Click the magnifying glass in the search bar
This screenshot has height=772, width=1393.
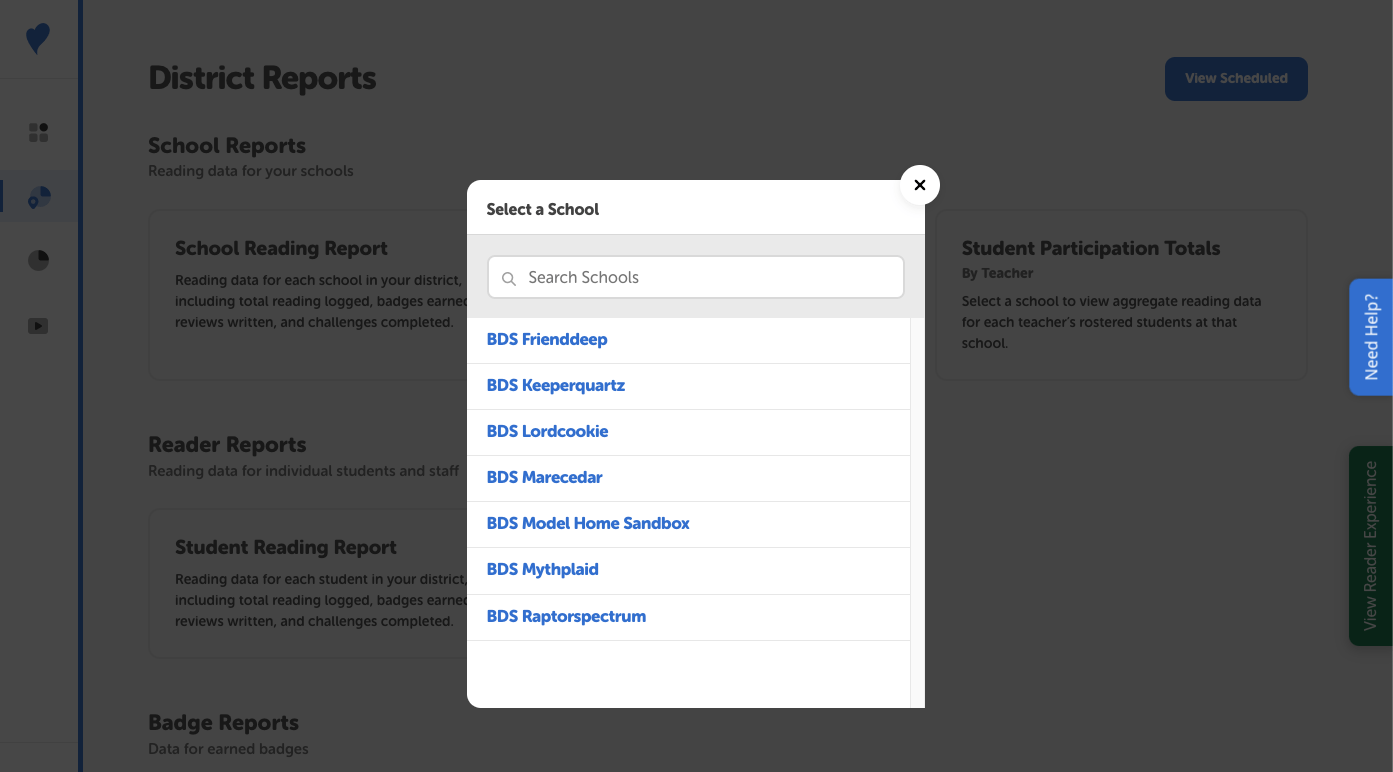[509, 278]
